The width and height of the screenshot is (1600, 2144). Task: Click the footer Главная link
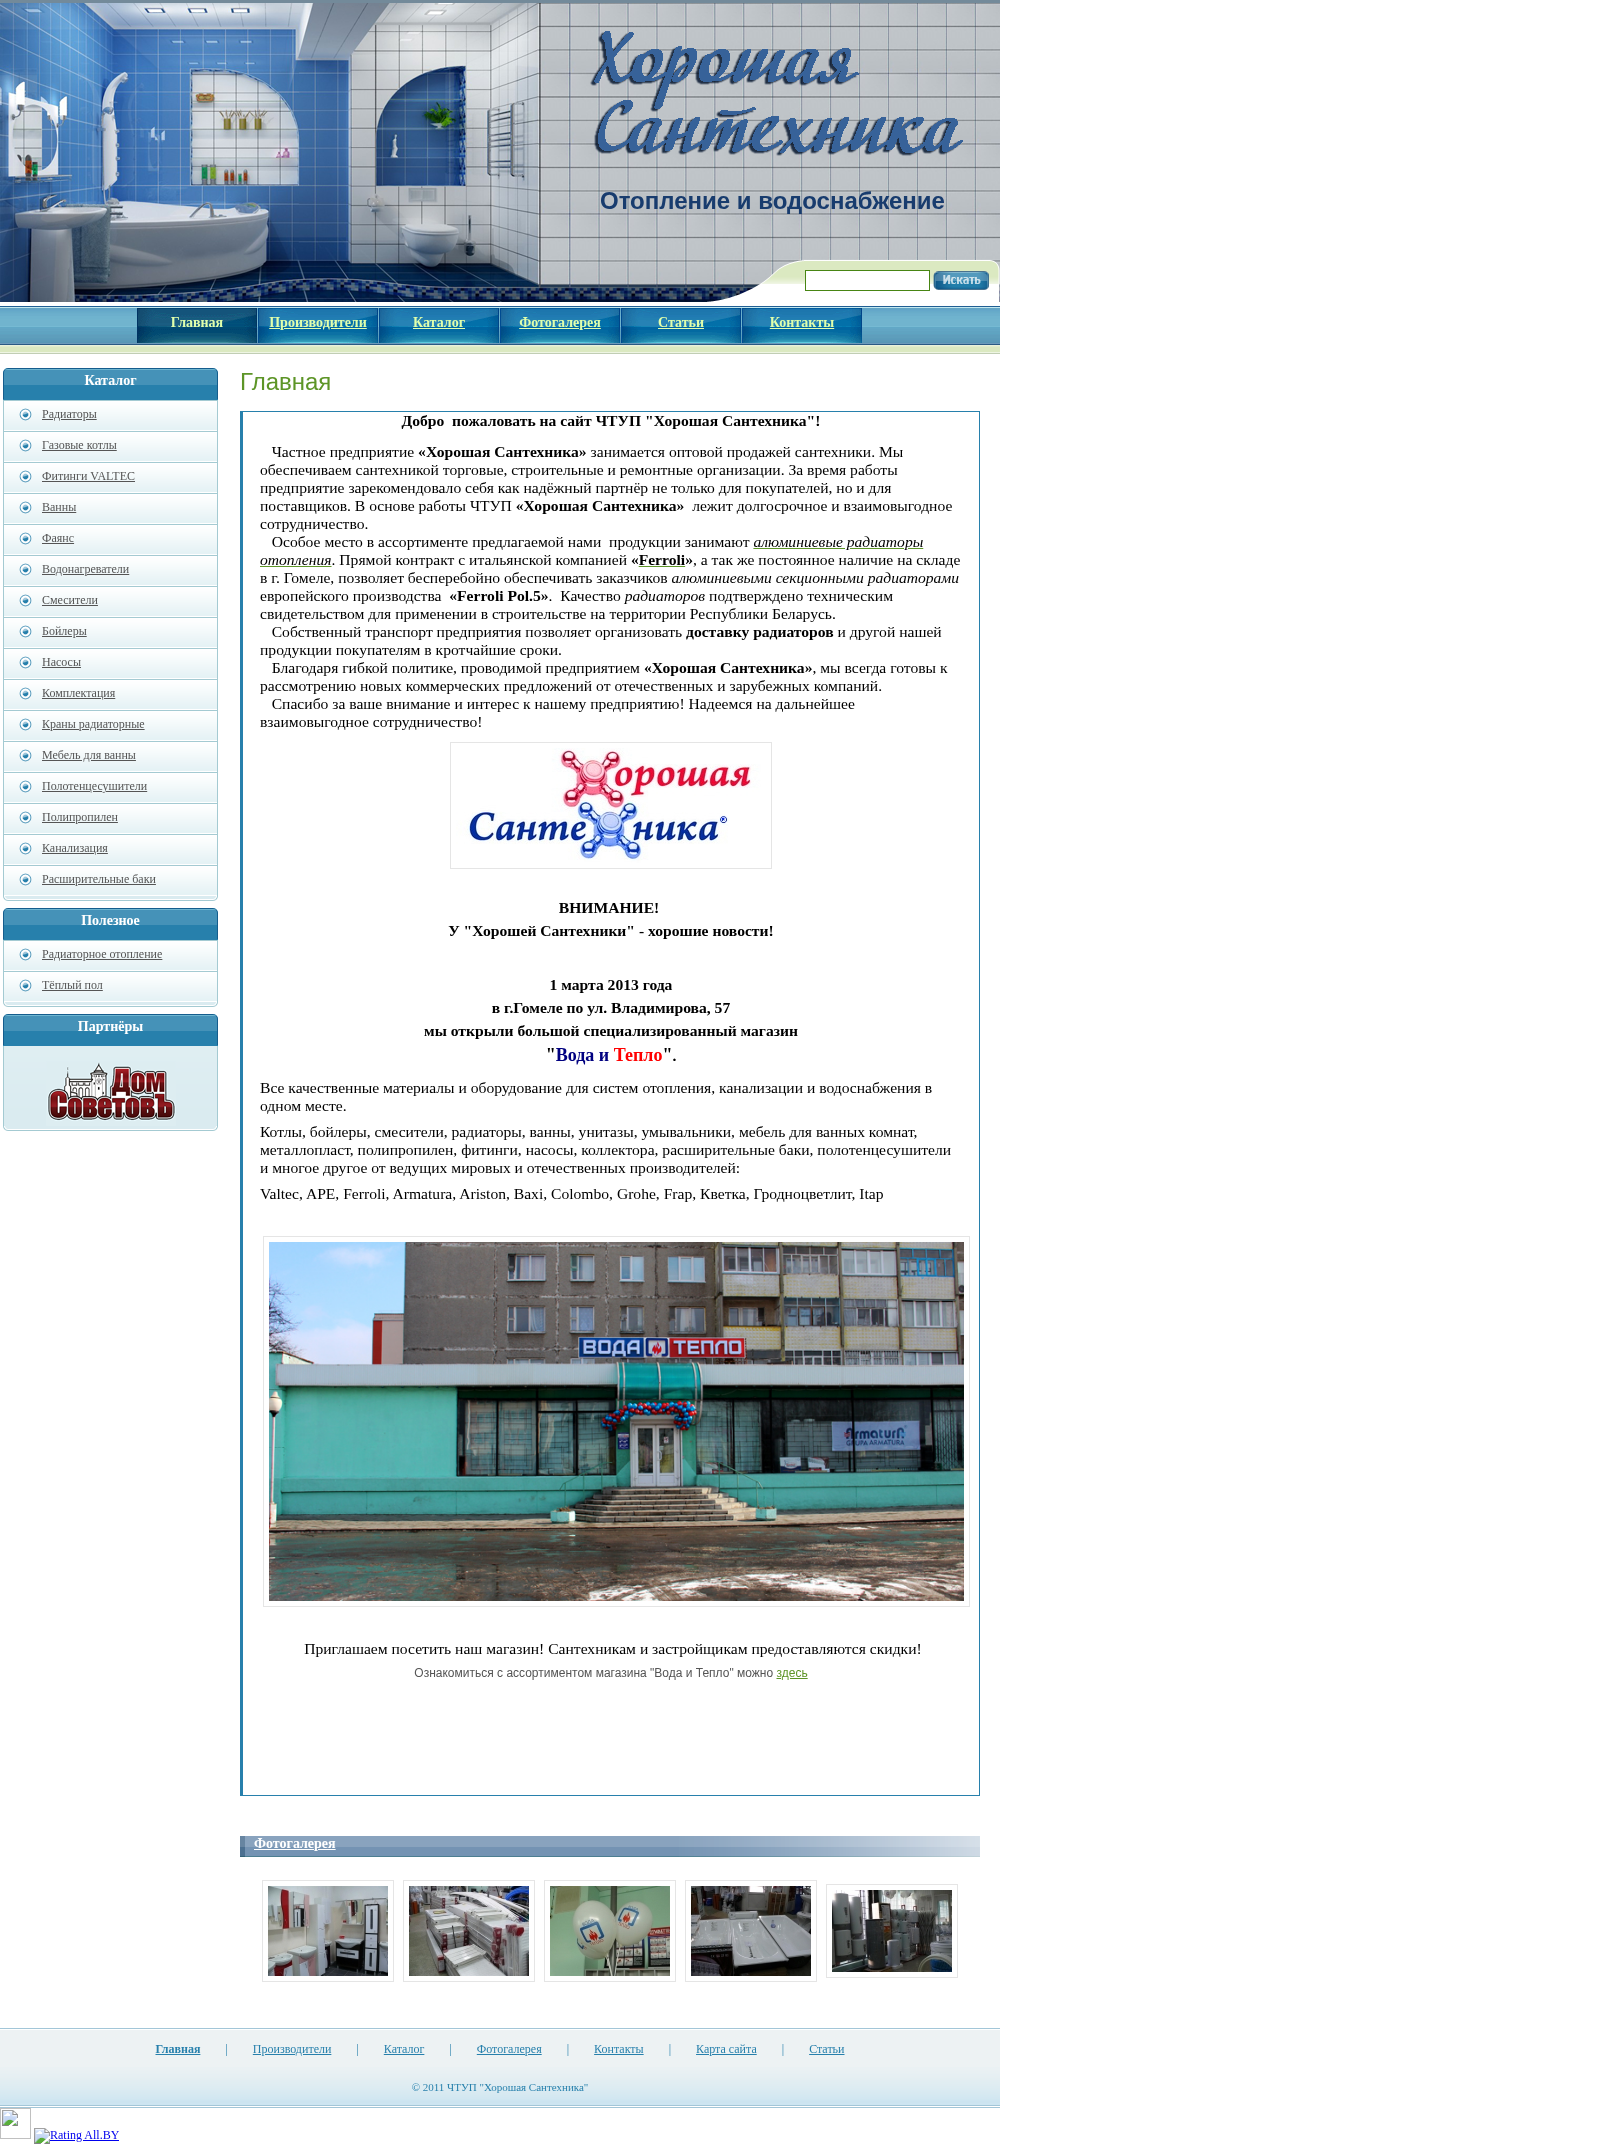click(x=178, y=2050)
